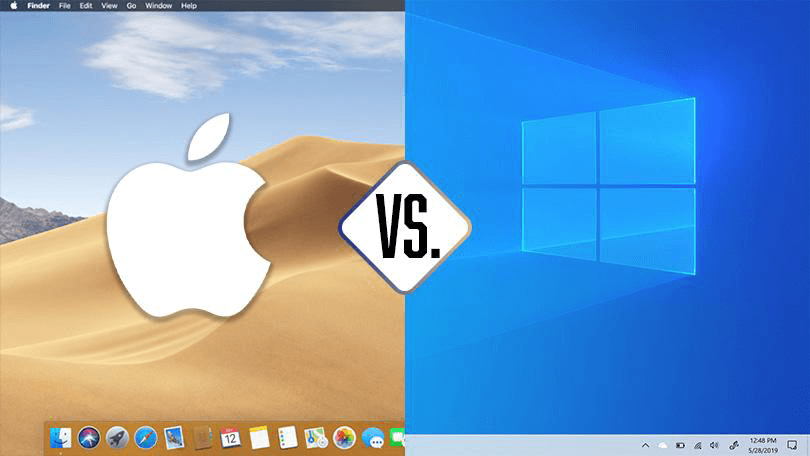This screenshot has height=456, width=810.
Task: Open Safari compass icon in Dock
Action: (146, 438)
